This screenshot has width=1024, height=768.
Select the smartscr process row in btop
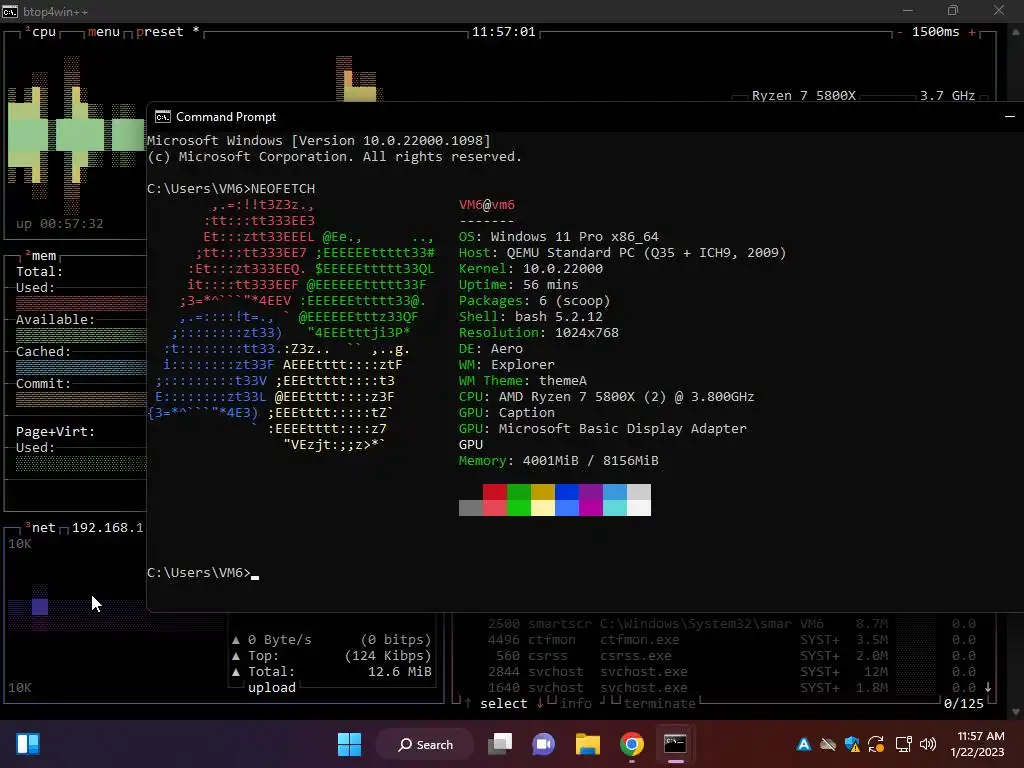[x=731, y=624]
